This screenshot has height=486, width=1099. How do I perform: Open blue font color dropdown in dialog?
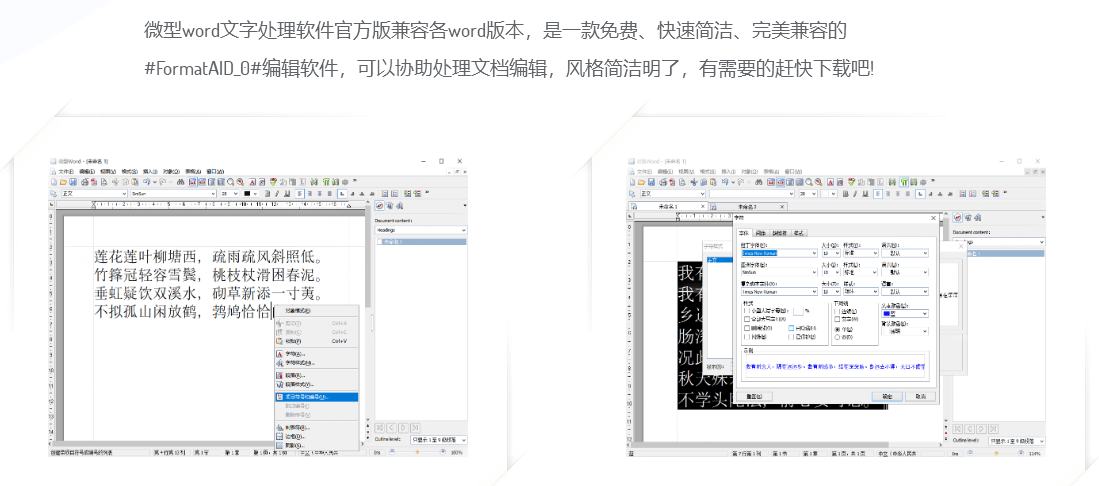(x=905, y=313)
